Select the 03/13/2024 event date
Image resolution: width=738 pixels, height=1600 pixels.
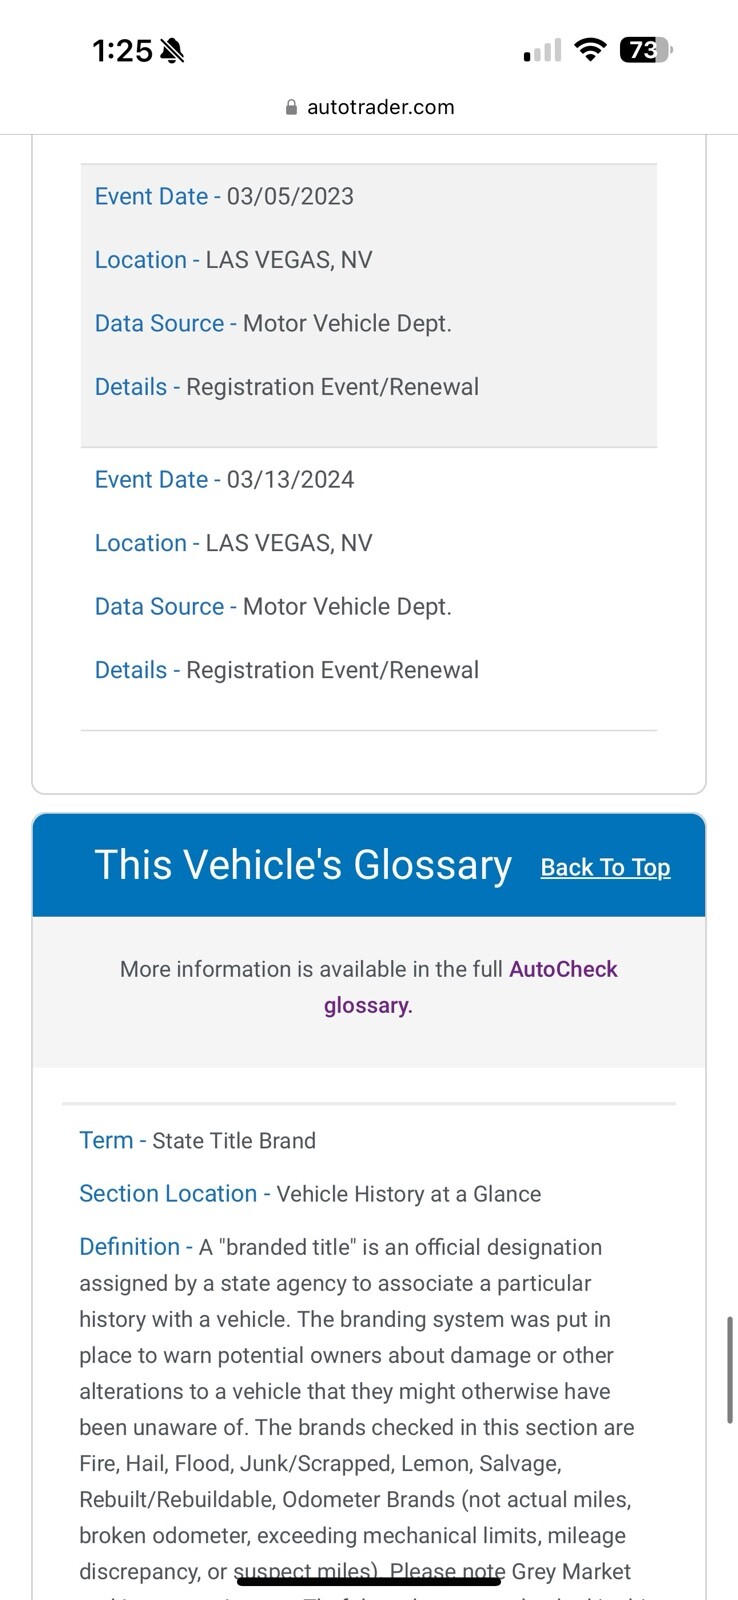pyautogui.click(x=290, y=479)
